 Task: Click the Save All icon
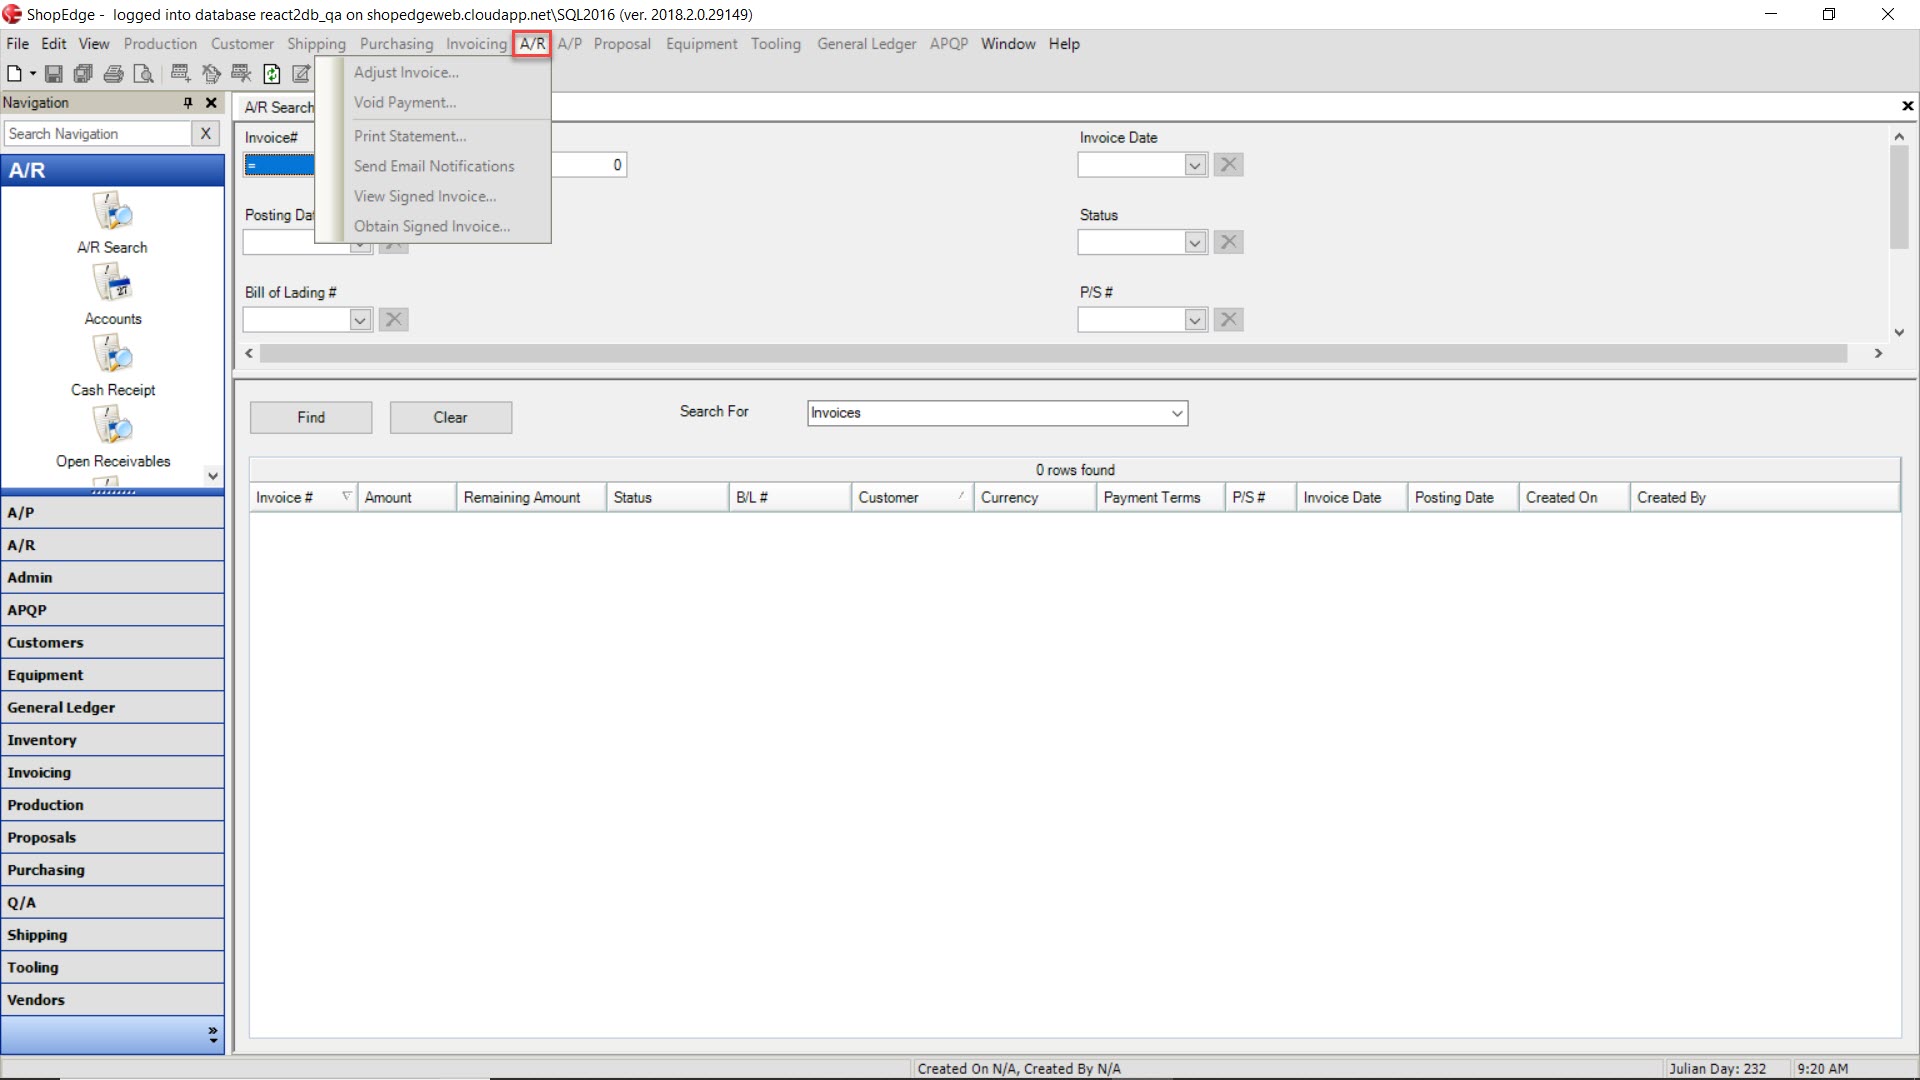tap(84, 73)
